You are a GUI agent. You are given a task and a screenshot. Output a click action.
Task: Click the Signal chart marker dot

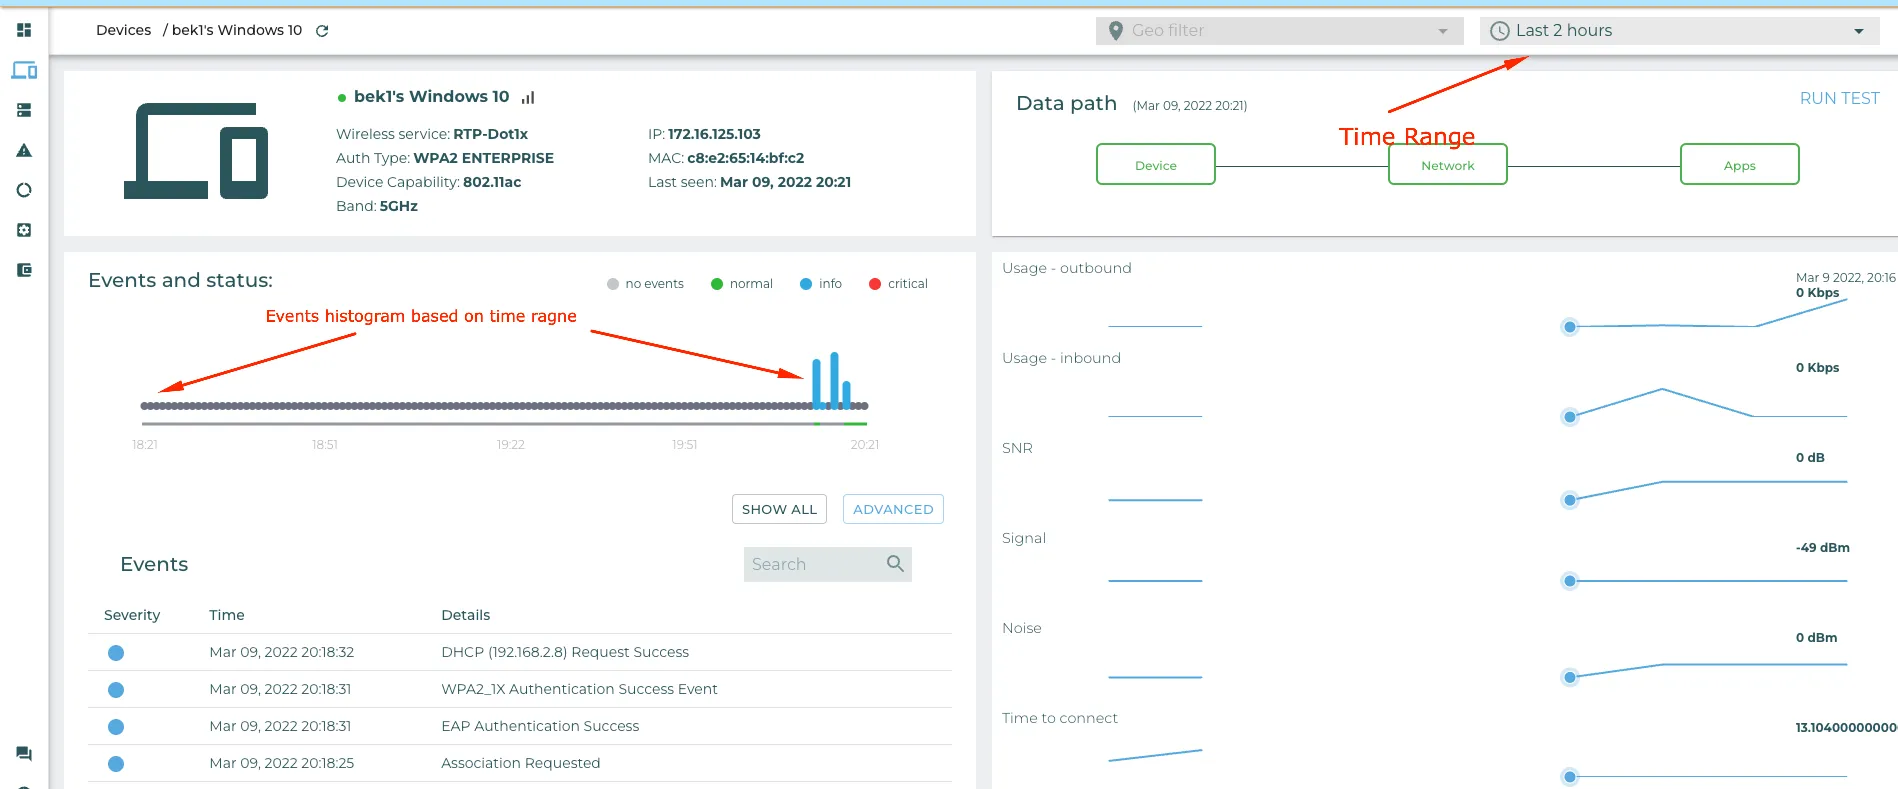[x=1570, y=581]
